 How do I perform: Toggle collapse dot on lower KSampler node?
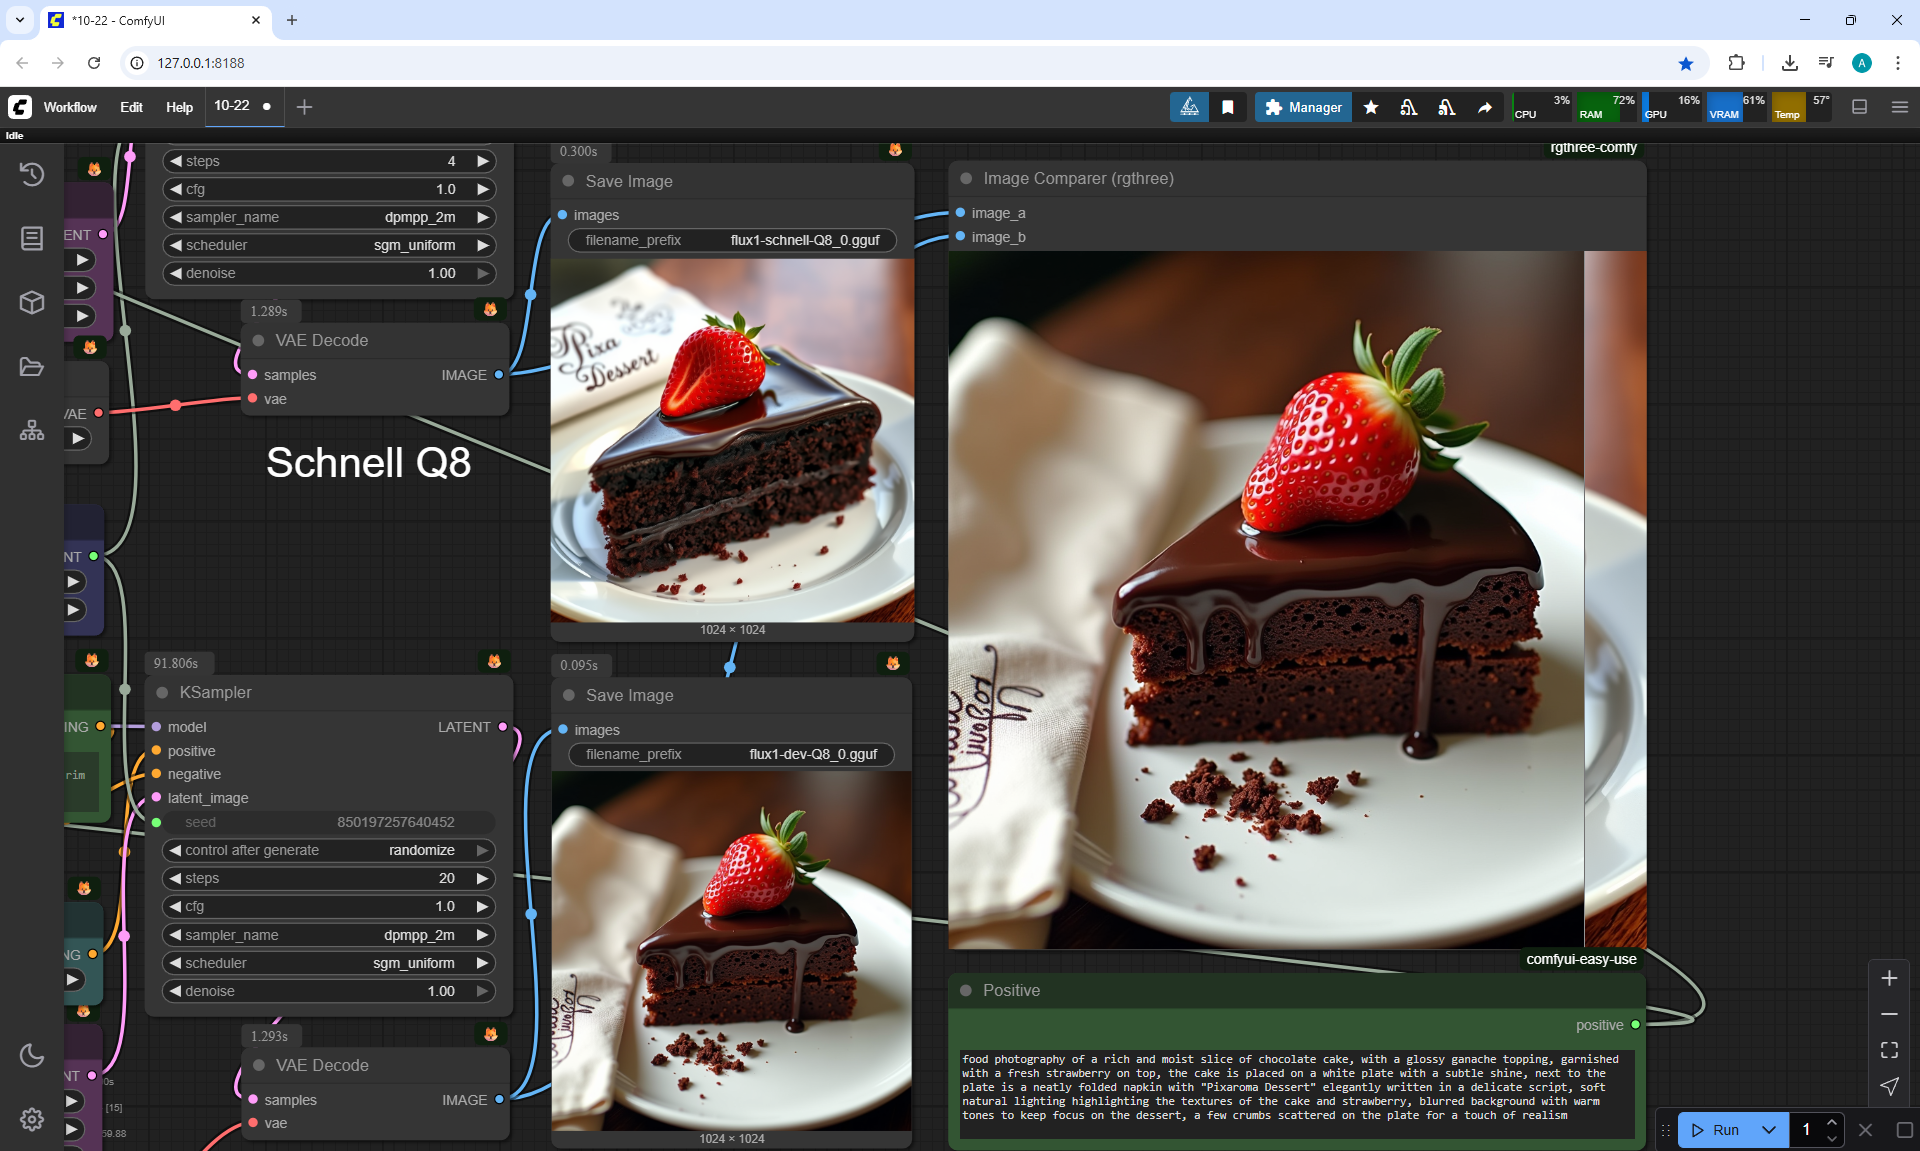[x=162, y=693]
